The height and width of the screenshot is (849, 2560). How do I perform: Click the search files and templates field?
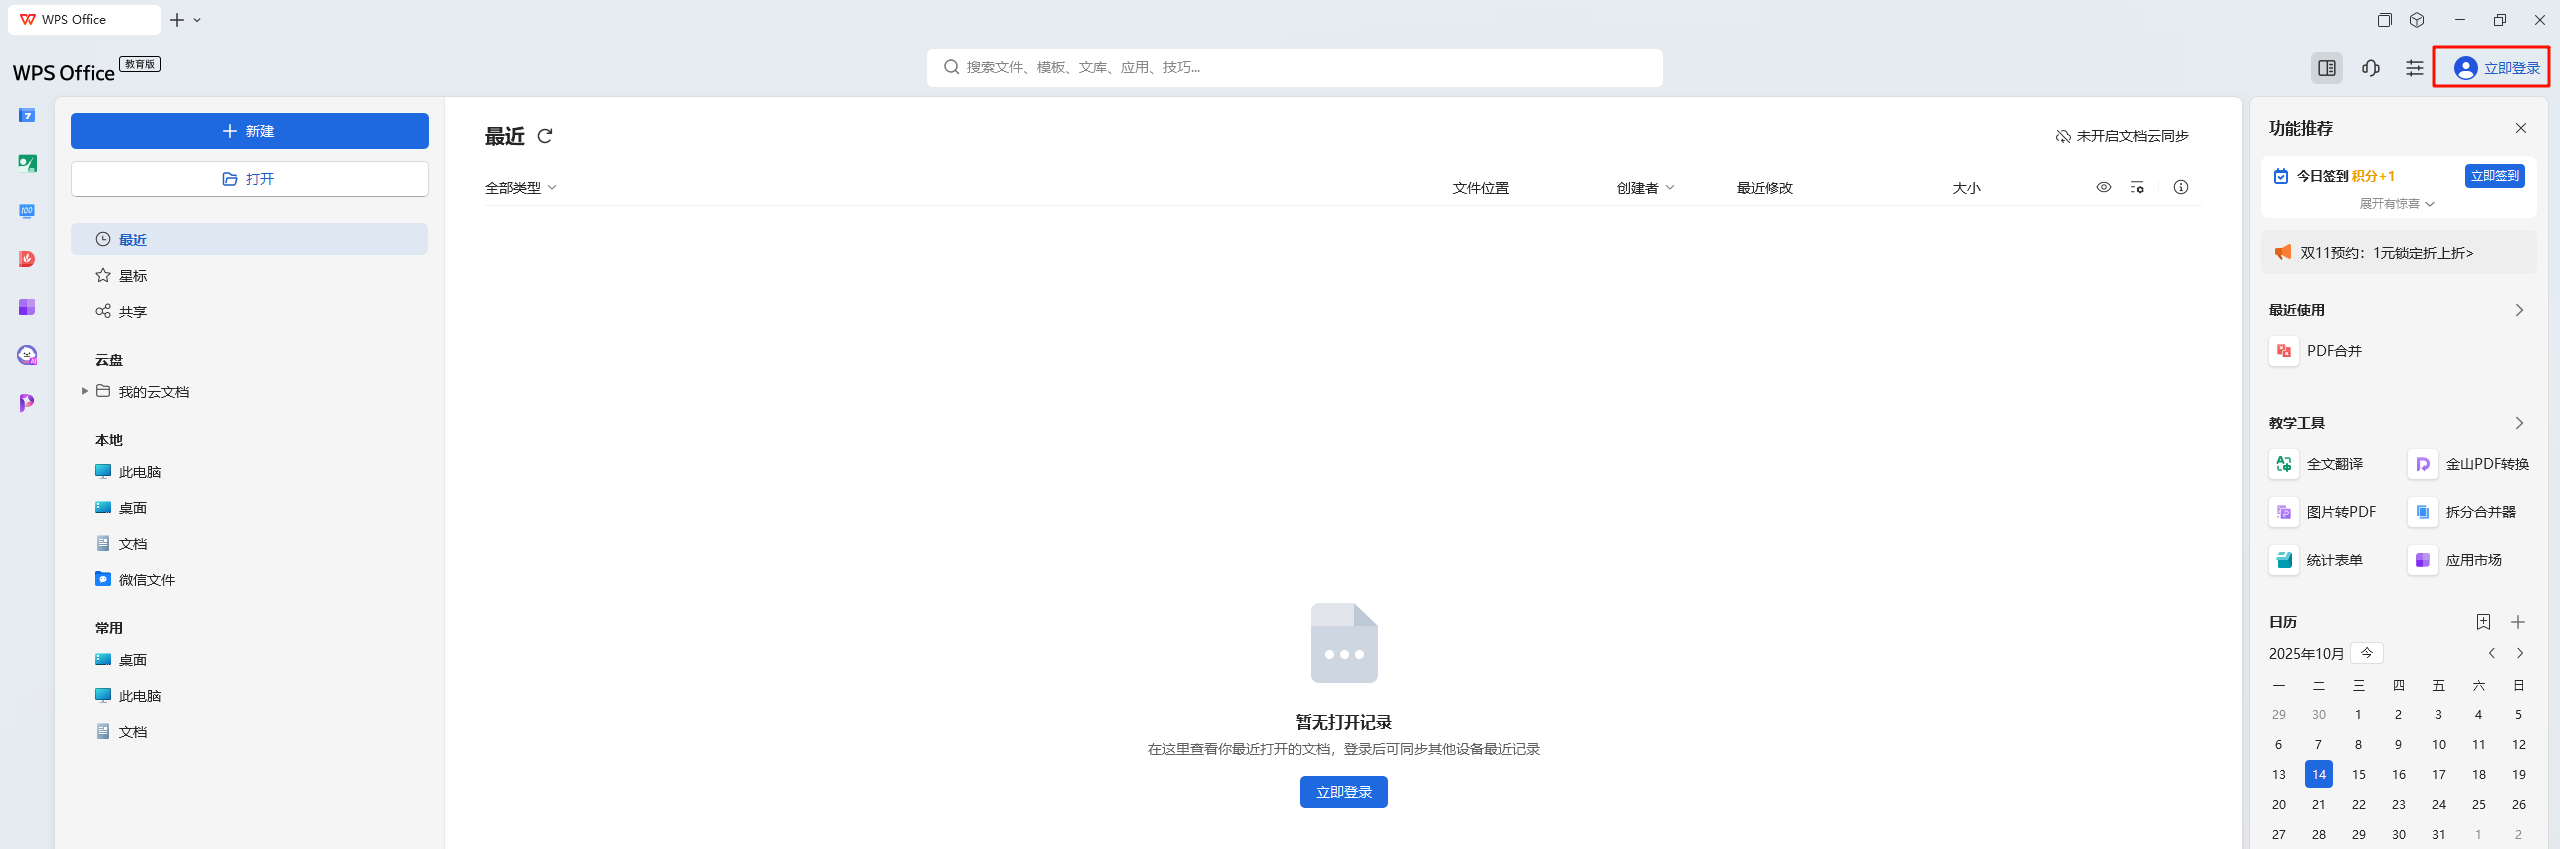1294,67
